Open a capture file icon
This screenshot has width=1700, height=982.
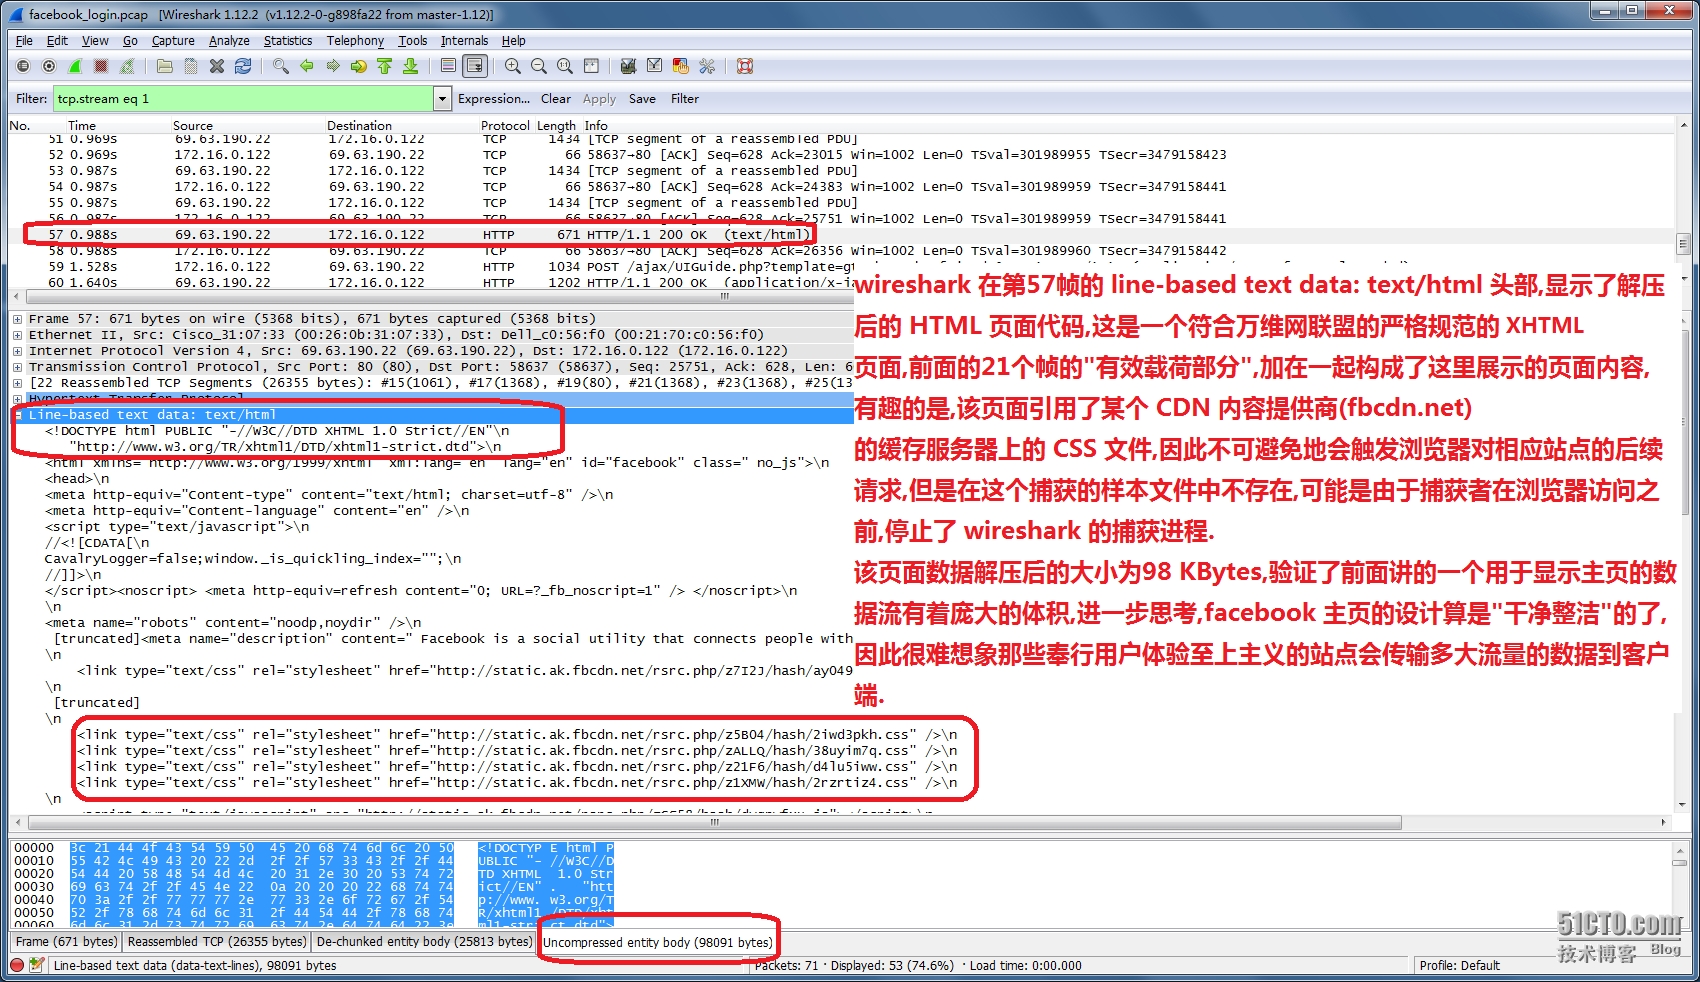pos(165,66)
